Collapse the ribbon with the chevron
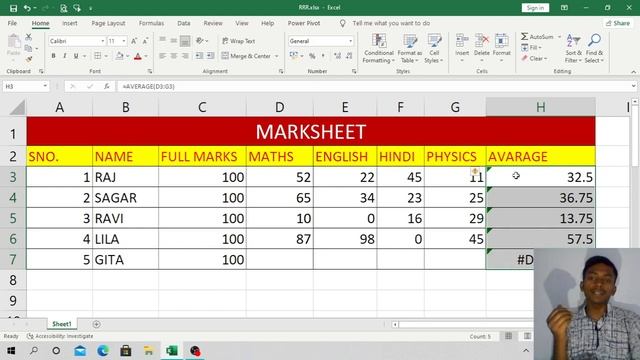Image resolution: width=640 pixels, height=360 pixels. click(x=633, y=72)
